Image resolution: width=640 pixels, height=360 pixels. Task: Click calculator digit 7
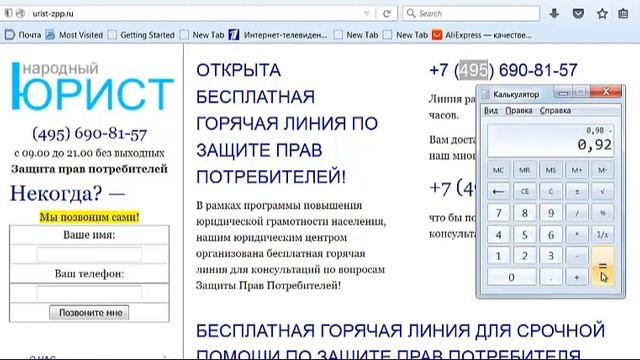pos(498,213)
